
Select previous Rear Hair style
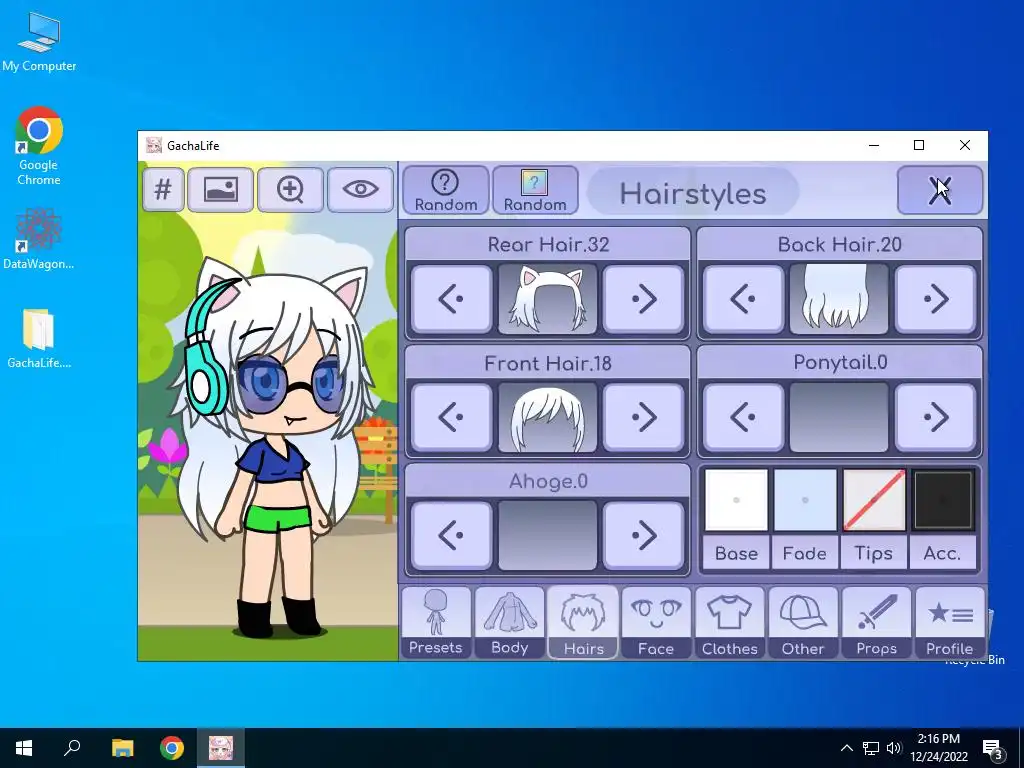(451, 299)
